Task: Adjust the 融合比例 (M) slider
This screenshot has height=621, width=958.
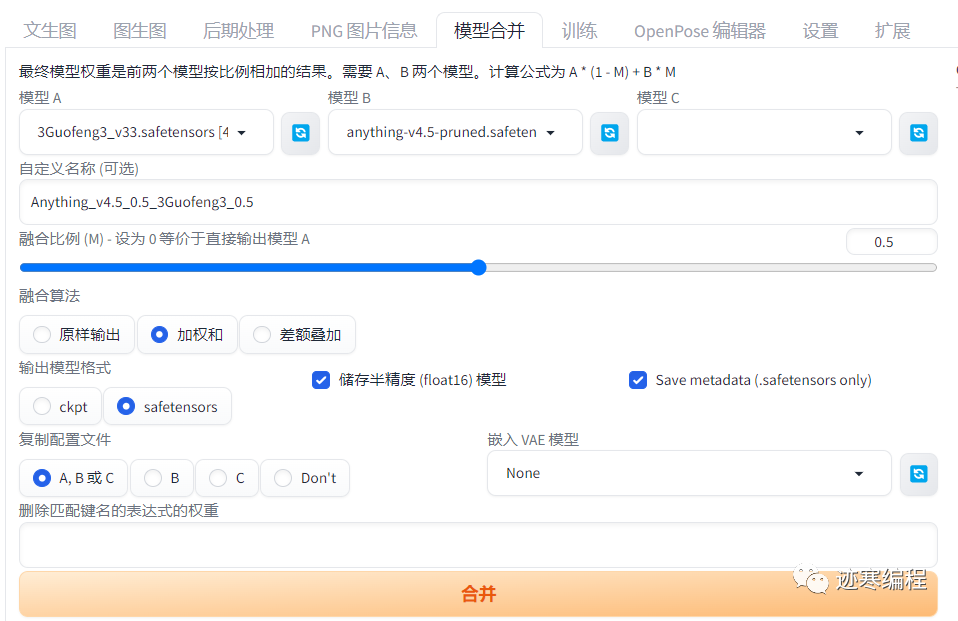Action: tap(478, 267)
